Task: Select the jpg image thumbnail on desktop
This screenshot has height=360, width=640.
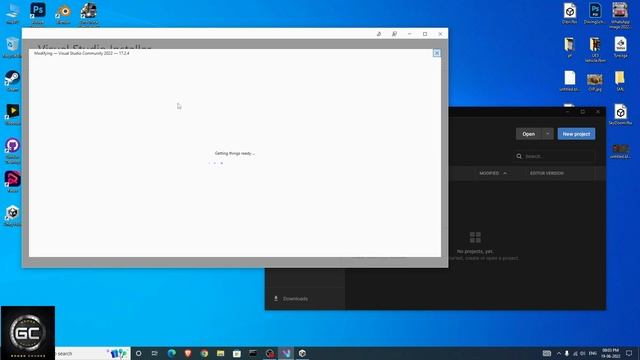Action: tap(595, 82)
